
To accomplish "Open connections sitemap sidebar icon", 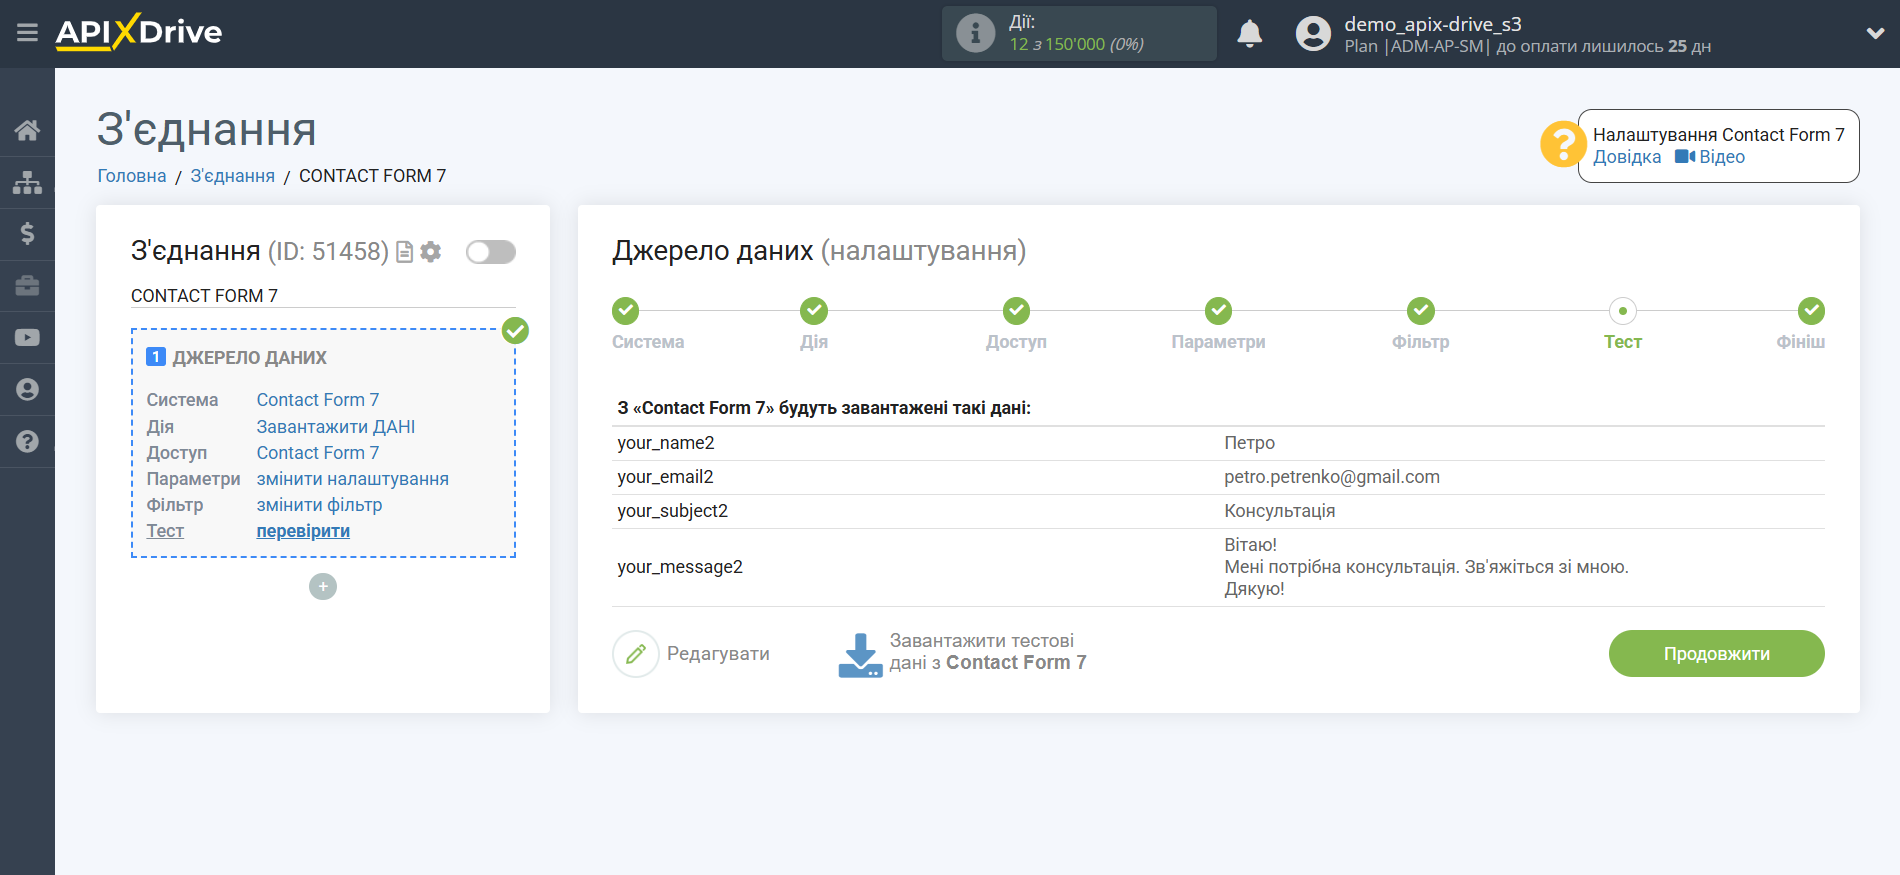I will [27, 182].
